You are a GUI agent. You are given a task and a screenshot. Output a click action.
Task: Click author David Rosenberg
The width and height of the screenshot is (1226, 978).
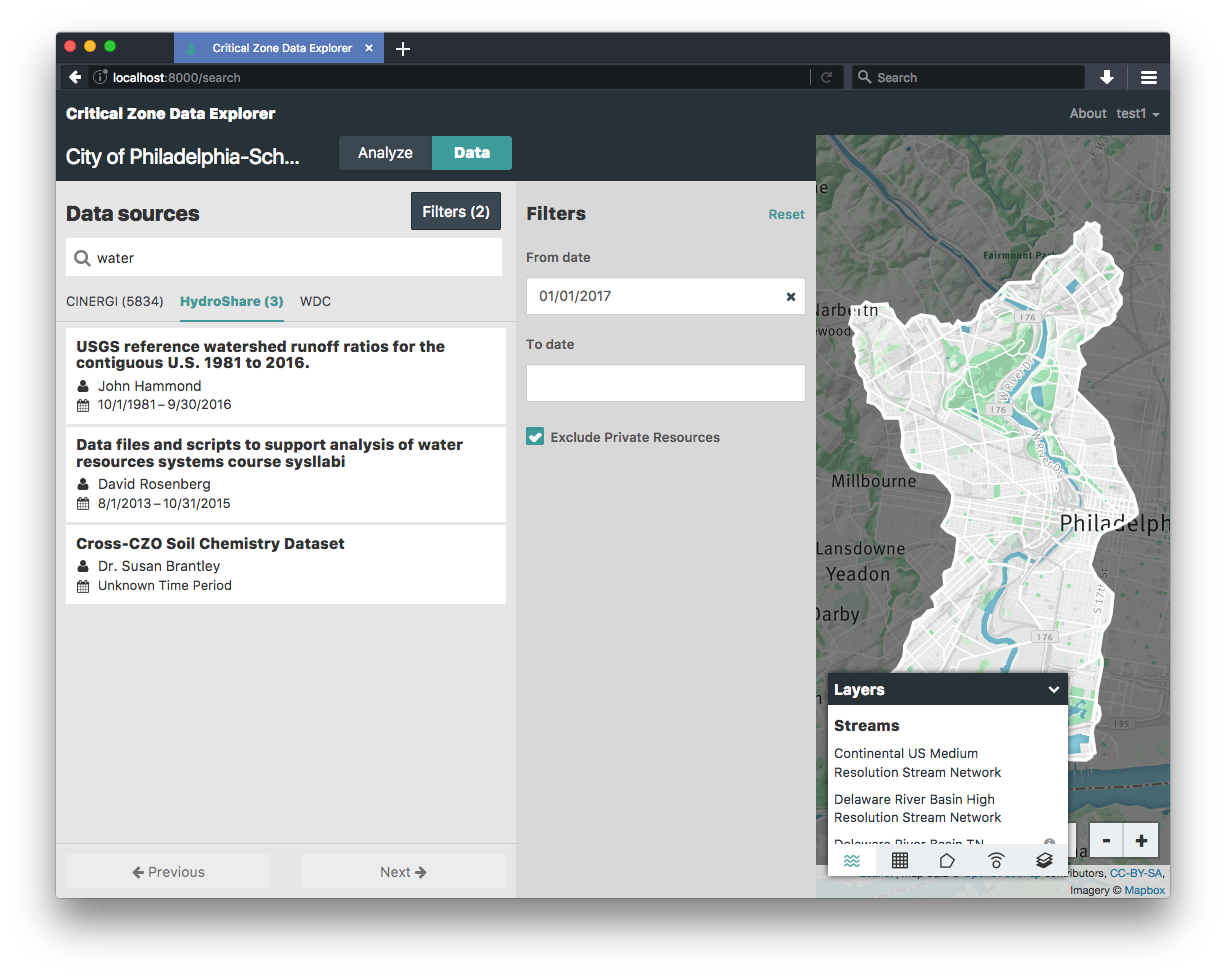coord(154,484)
